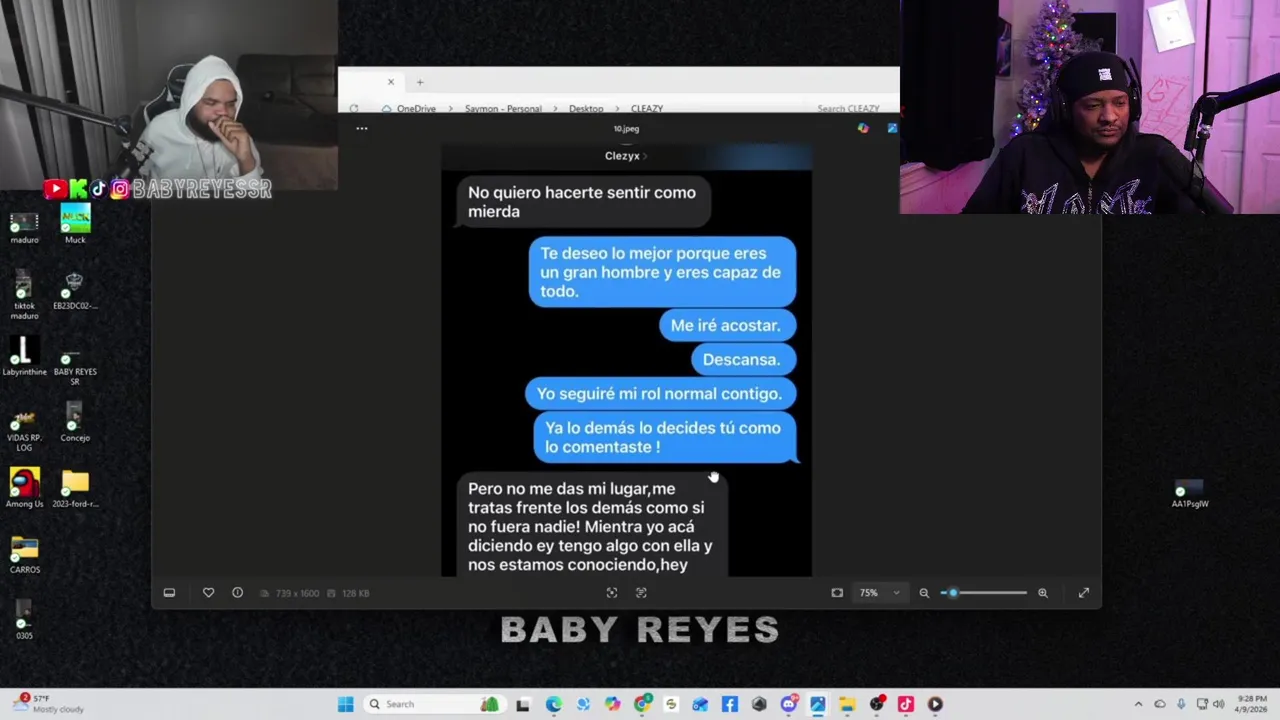Click the visual search (scan) icon
The image size is (1280, 720).
click(x=612, y=593)
